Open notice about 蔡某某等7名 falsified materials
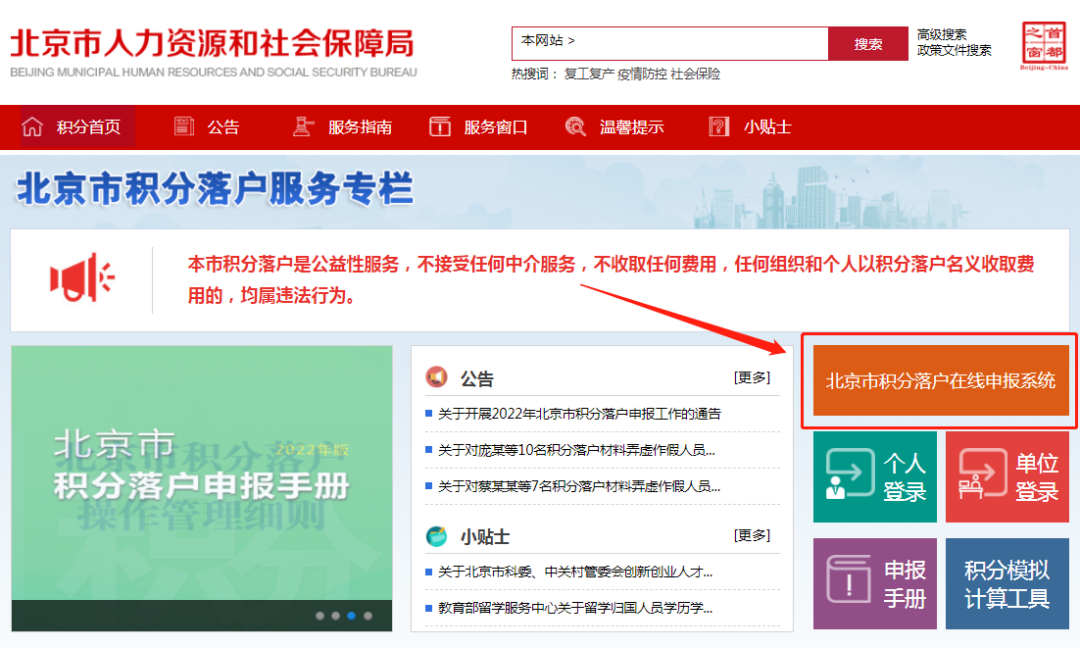 pos(579,487)
